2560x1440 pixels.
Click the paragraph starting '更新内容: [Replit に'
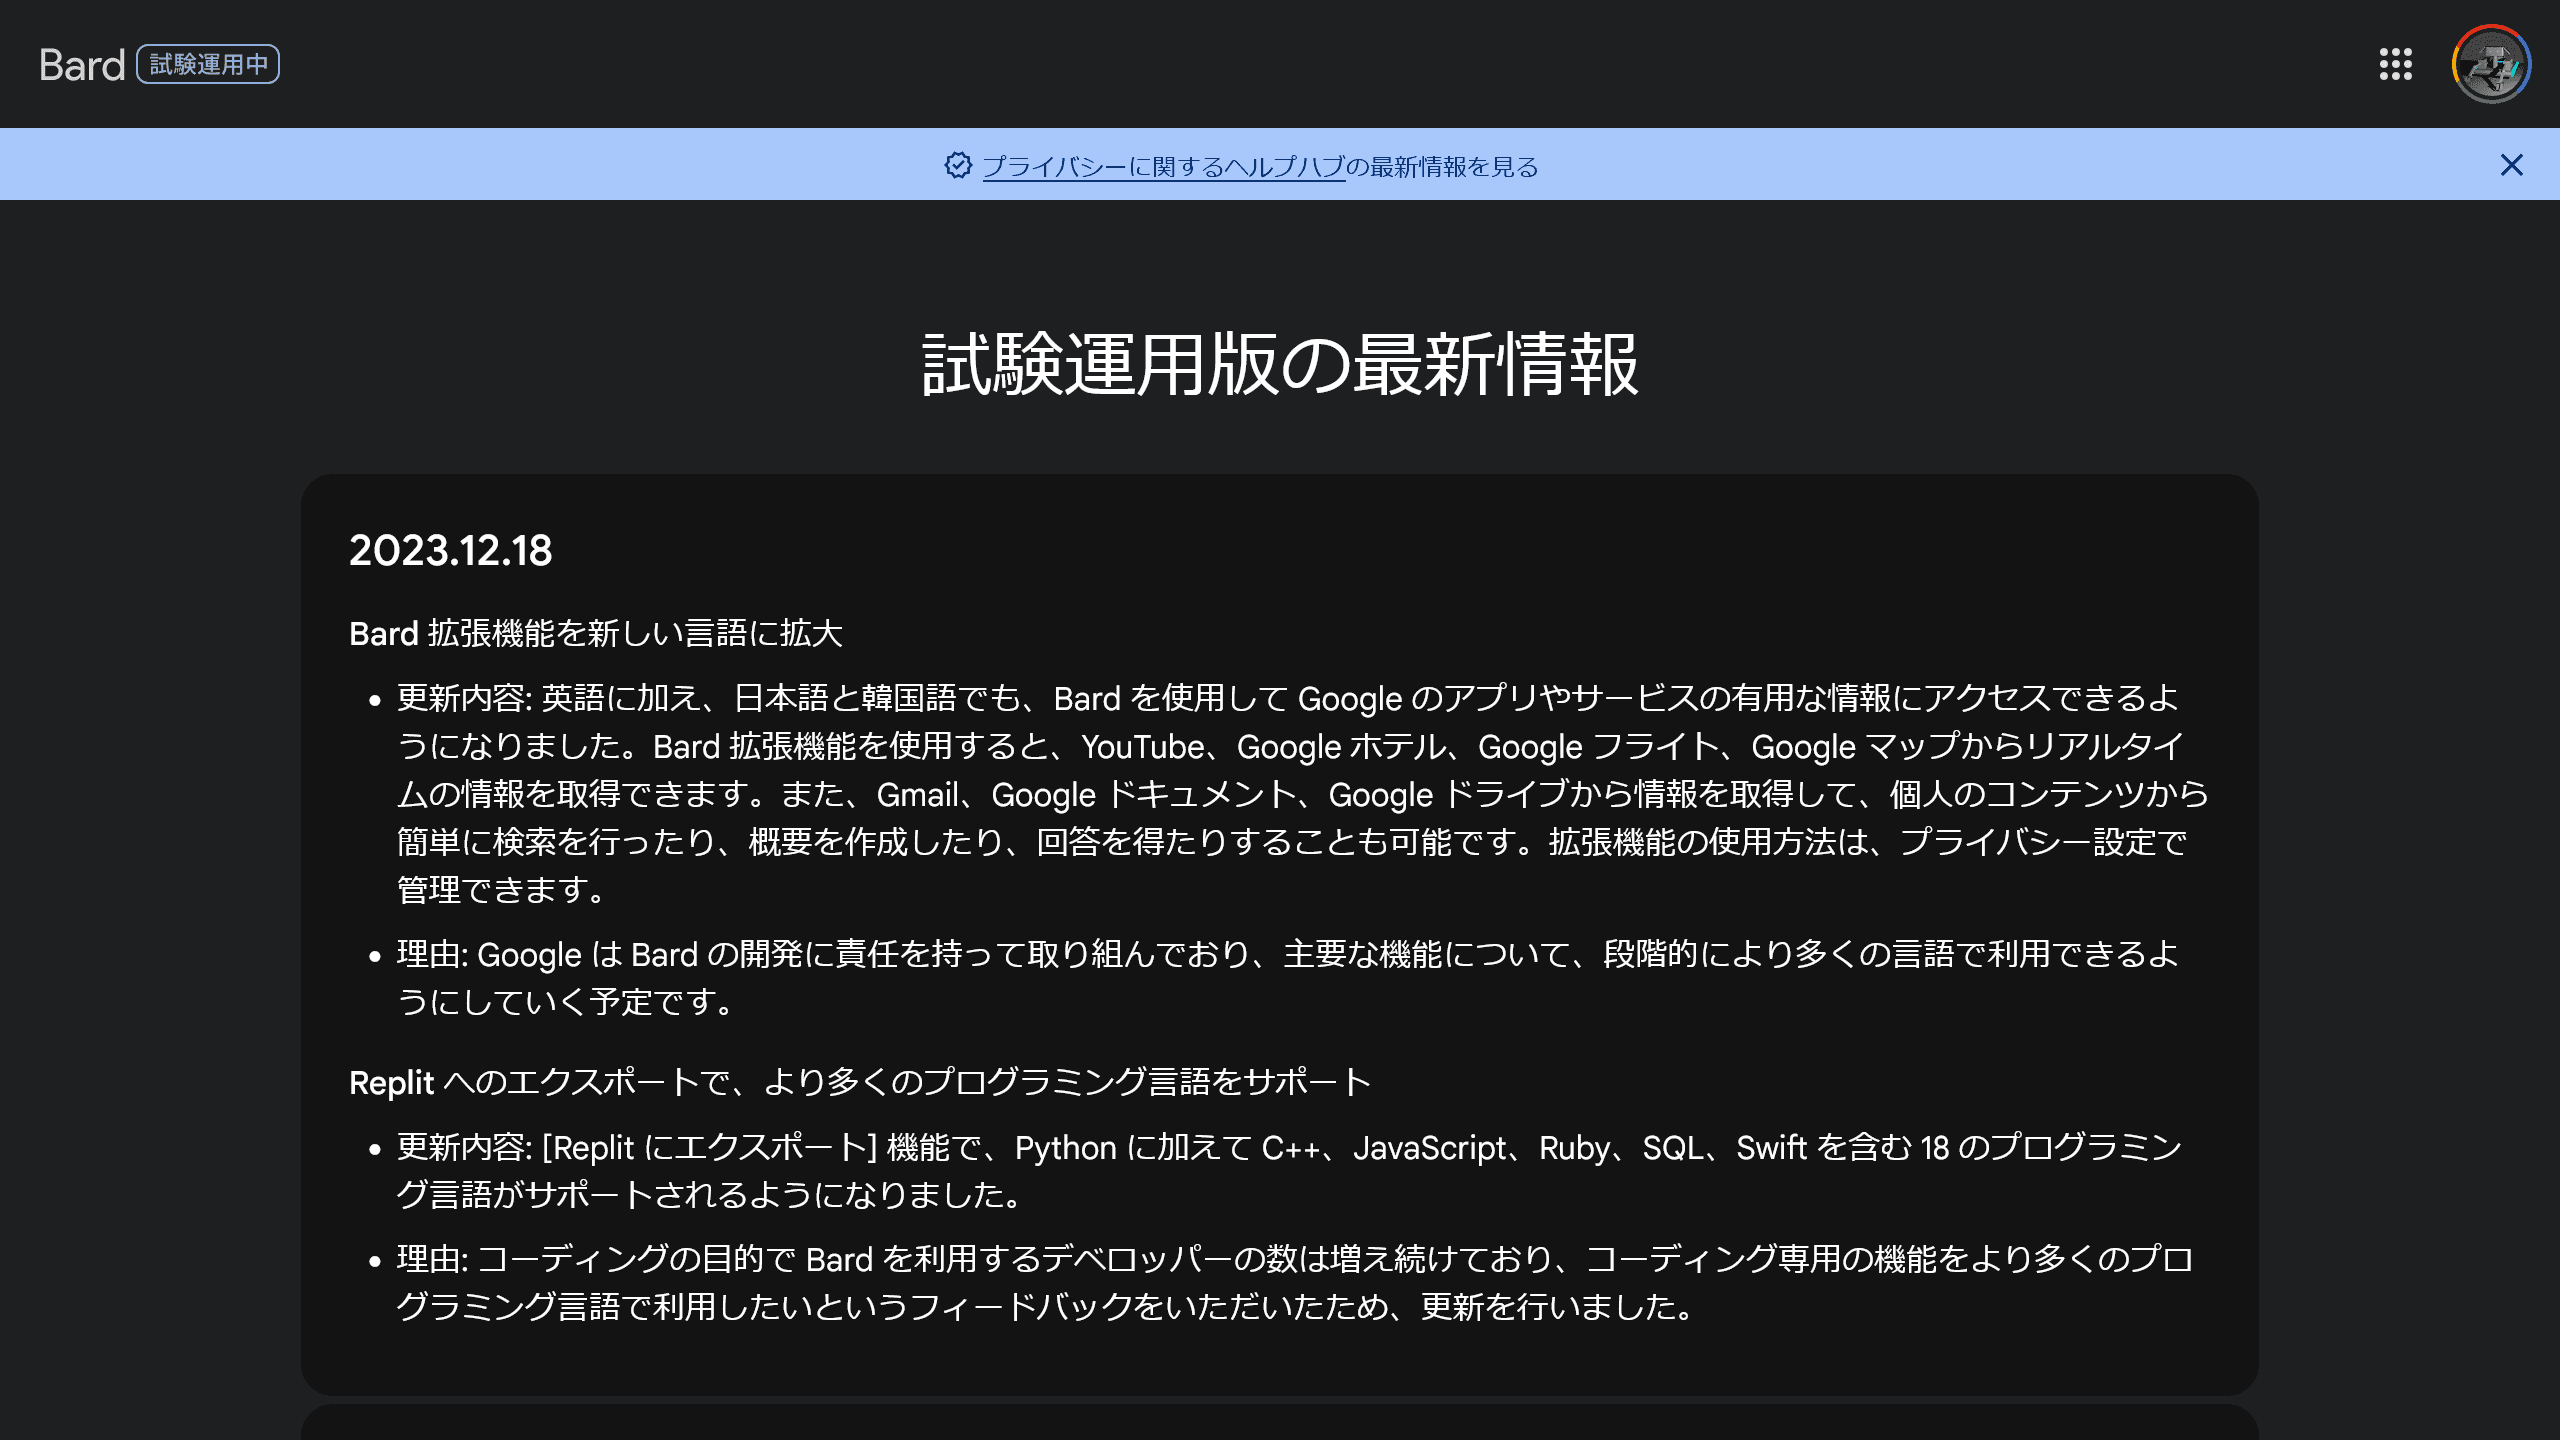(1289, 1170)
